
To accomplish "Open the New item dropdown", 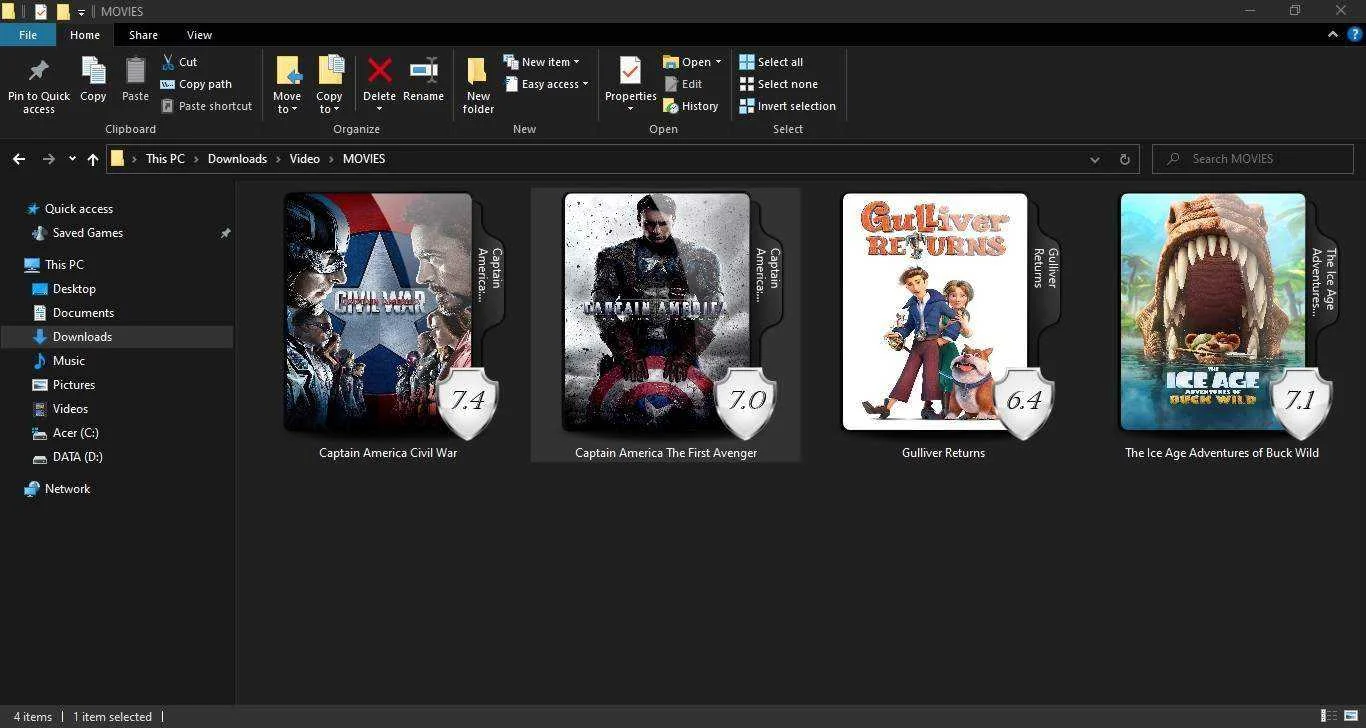I will [541, 62].
